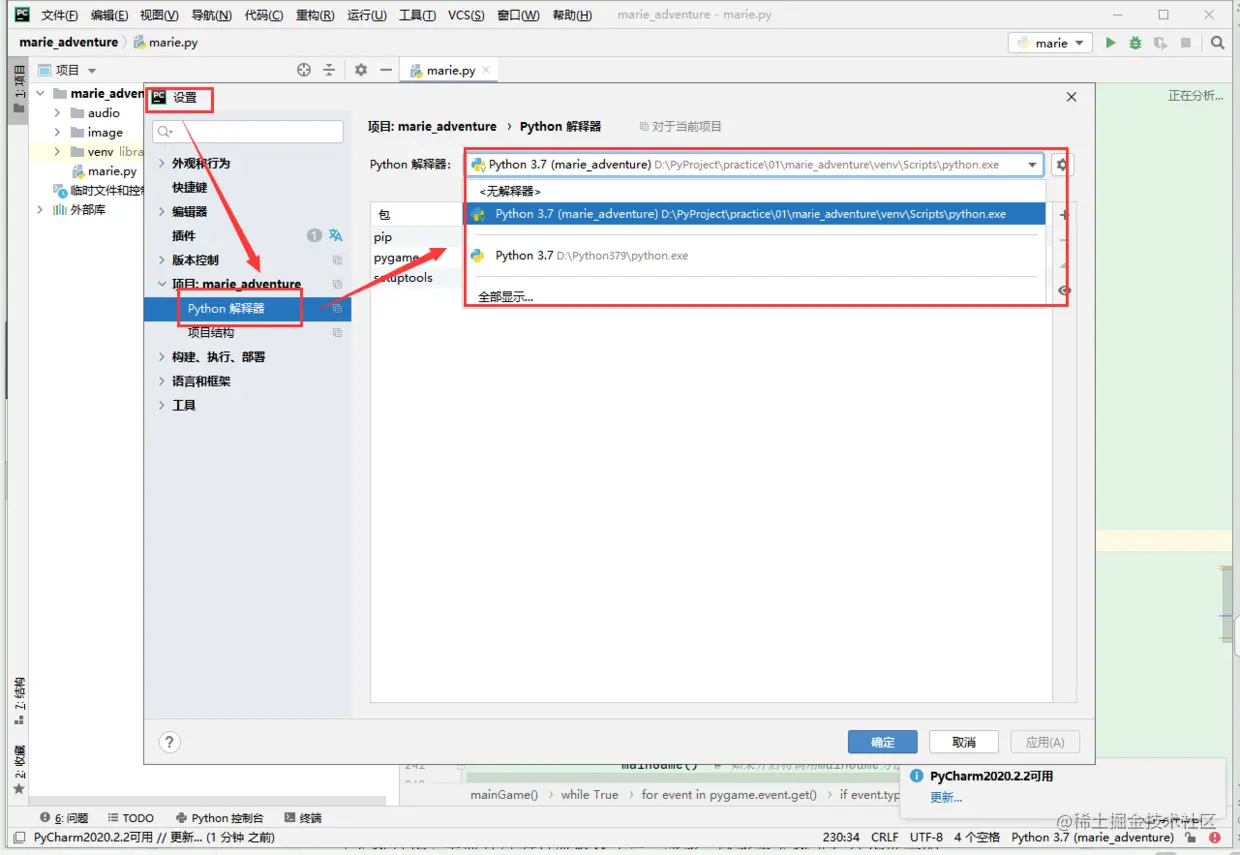This screenshot has width=1240, height=855.
Task: Open the 终端 tool window tab
Action: pos(303,818)
